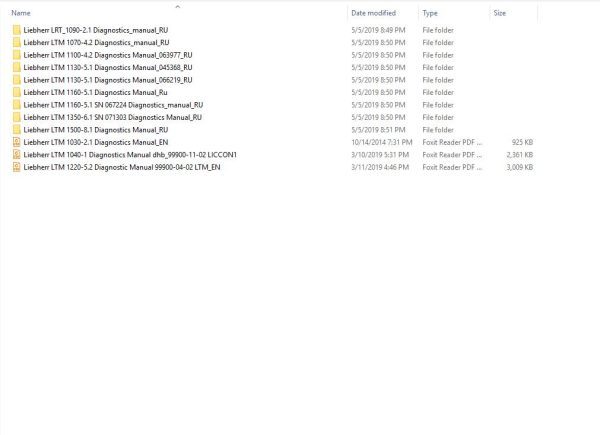Viewport: 600px width, 435px height.
Task: Select Liebherr LTM 1130-5.1 Diagnostics Manual_066219_RU name
Action: point(108,80)
